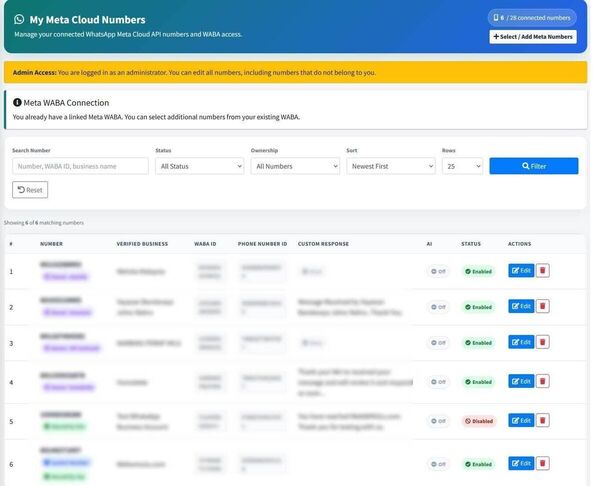Click the PHONE NUMBER ID column header
This screenshot has height=486, width=600.
[x=262, y=244]
